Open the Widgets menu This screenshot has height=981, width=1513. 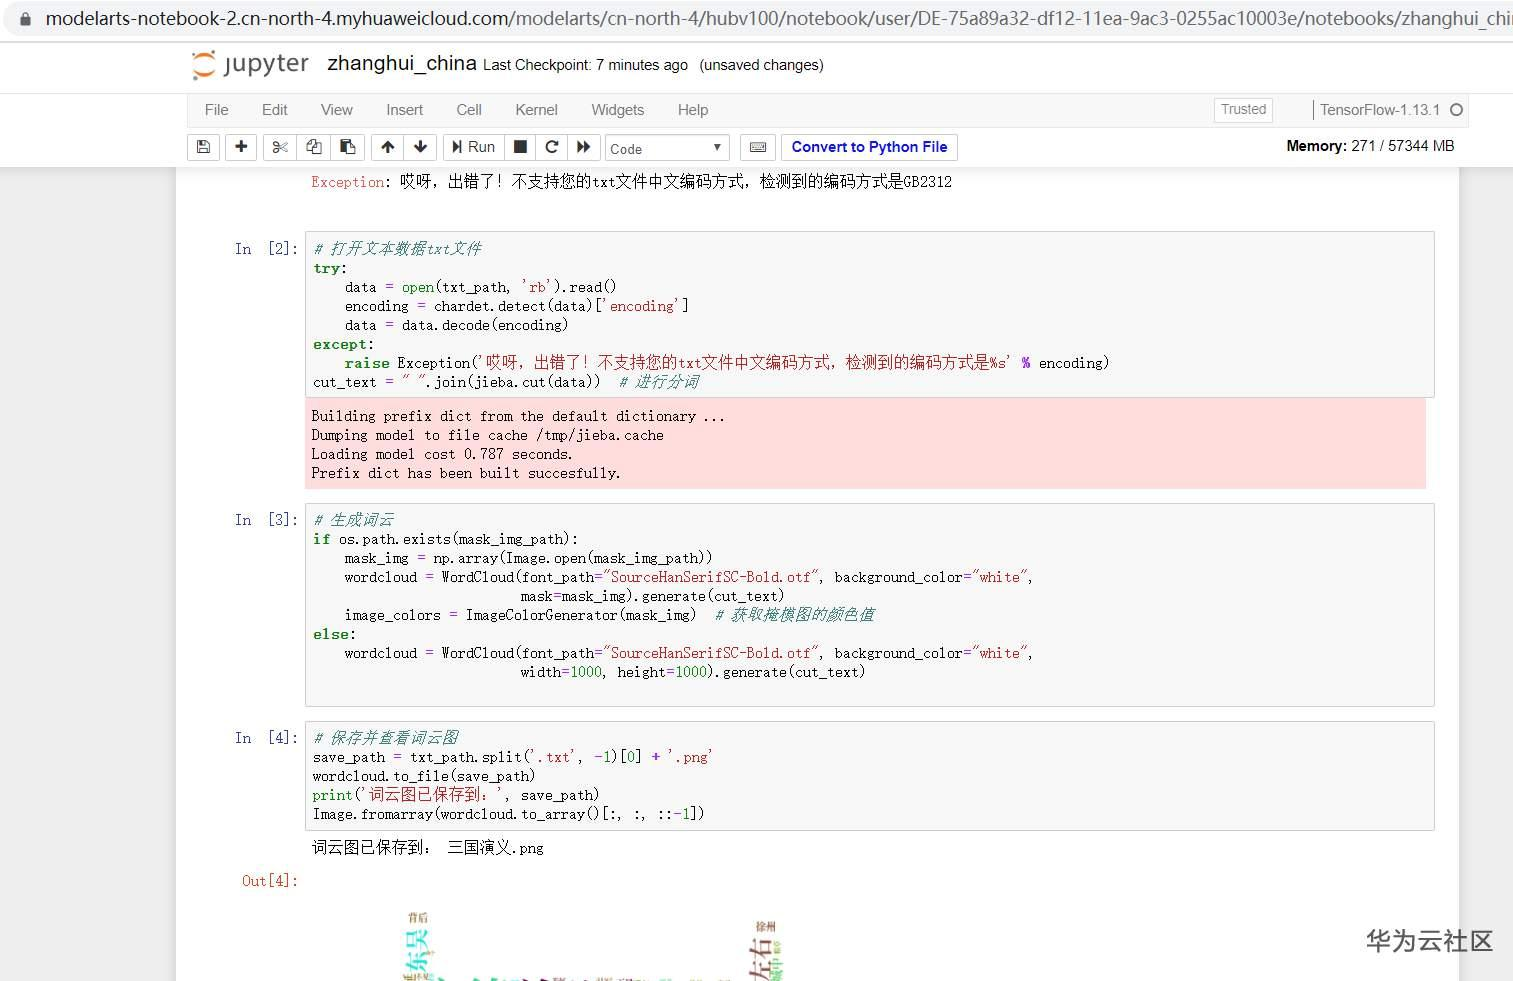click(617, 110)
